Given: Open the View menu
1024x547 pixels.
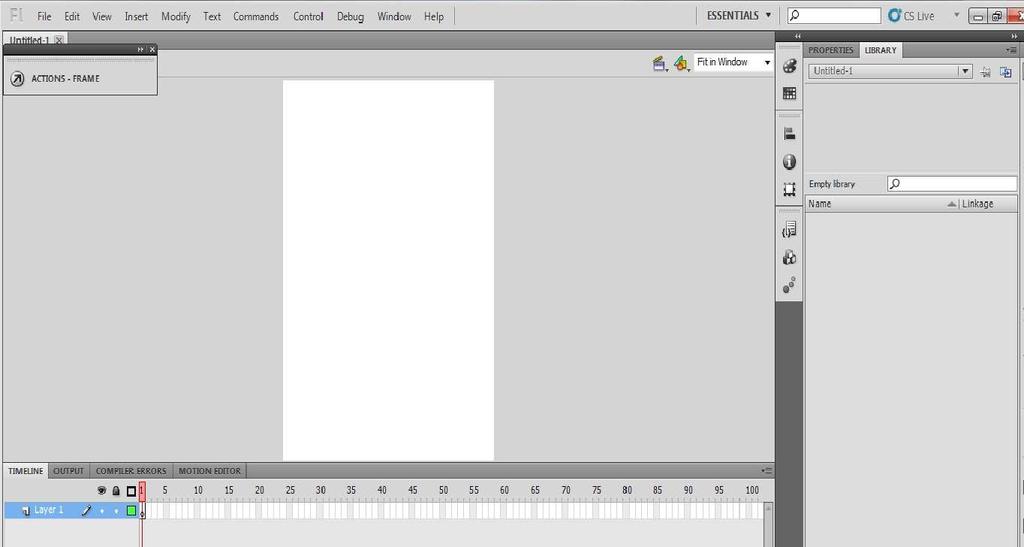Looking at the screenshot, I should [102, 16].
